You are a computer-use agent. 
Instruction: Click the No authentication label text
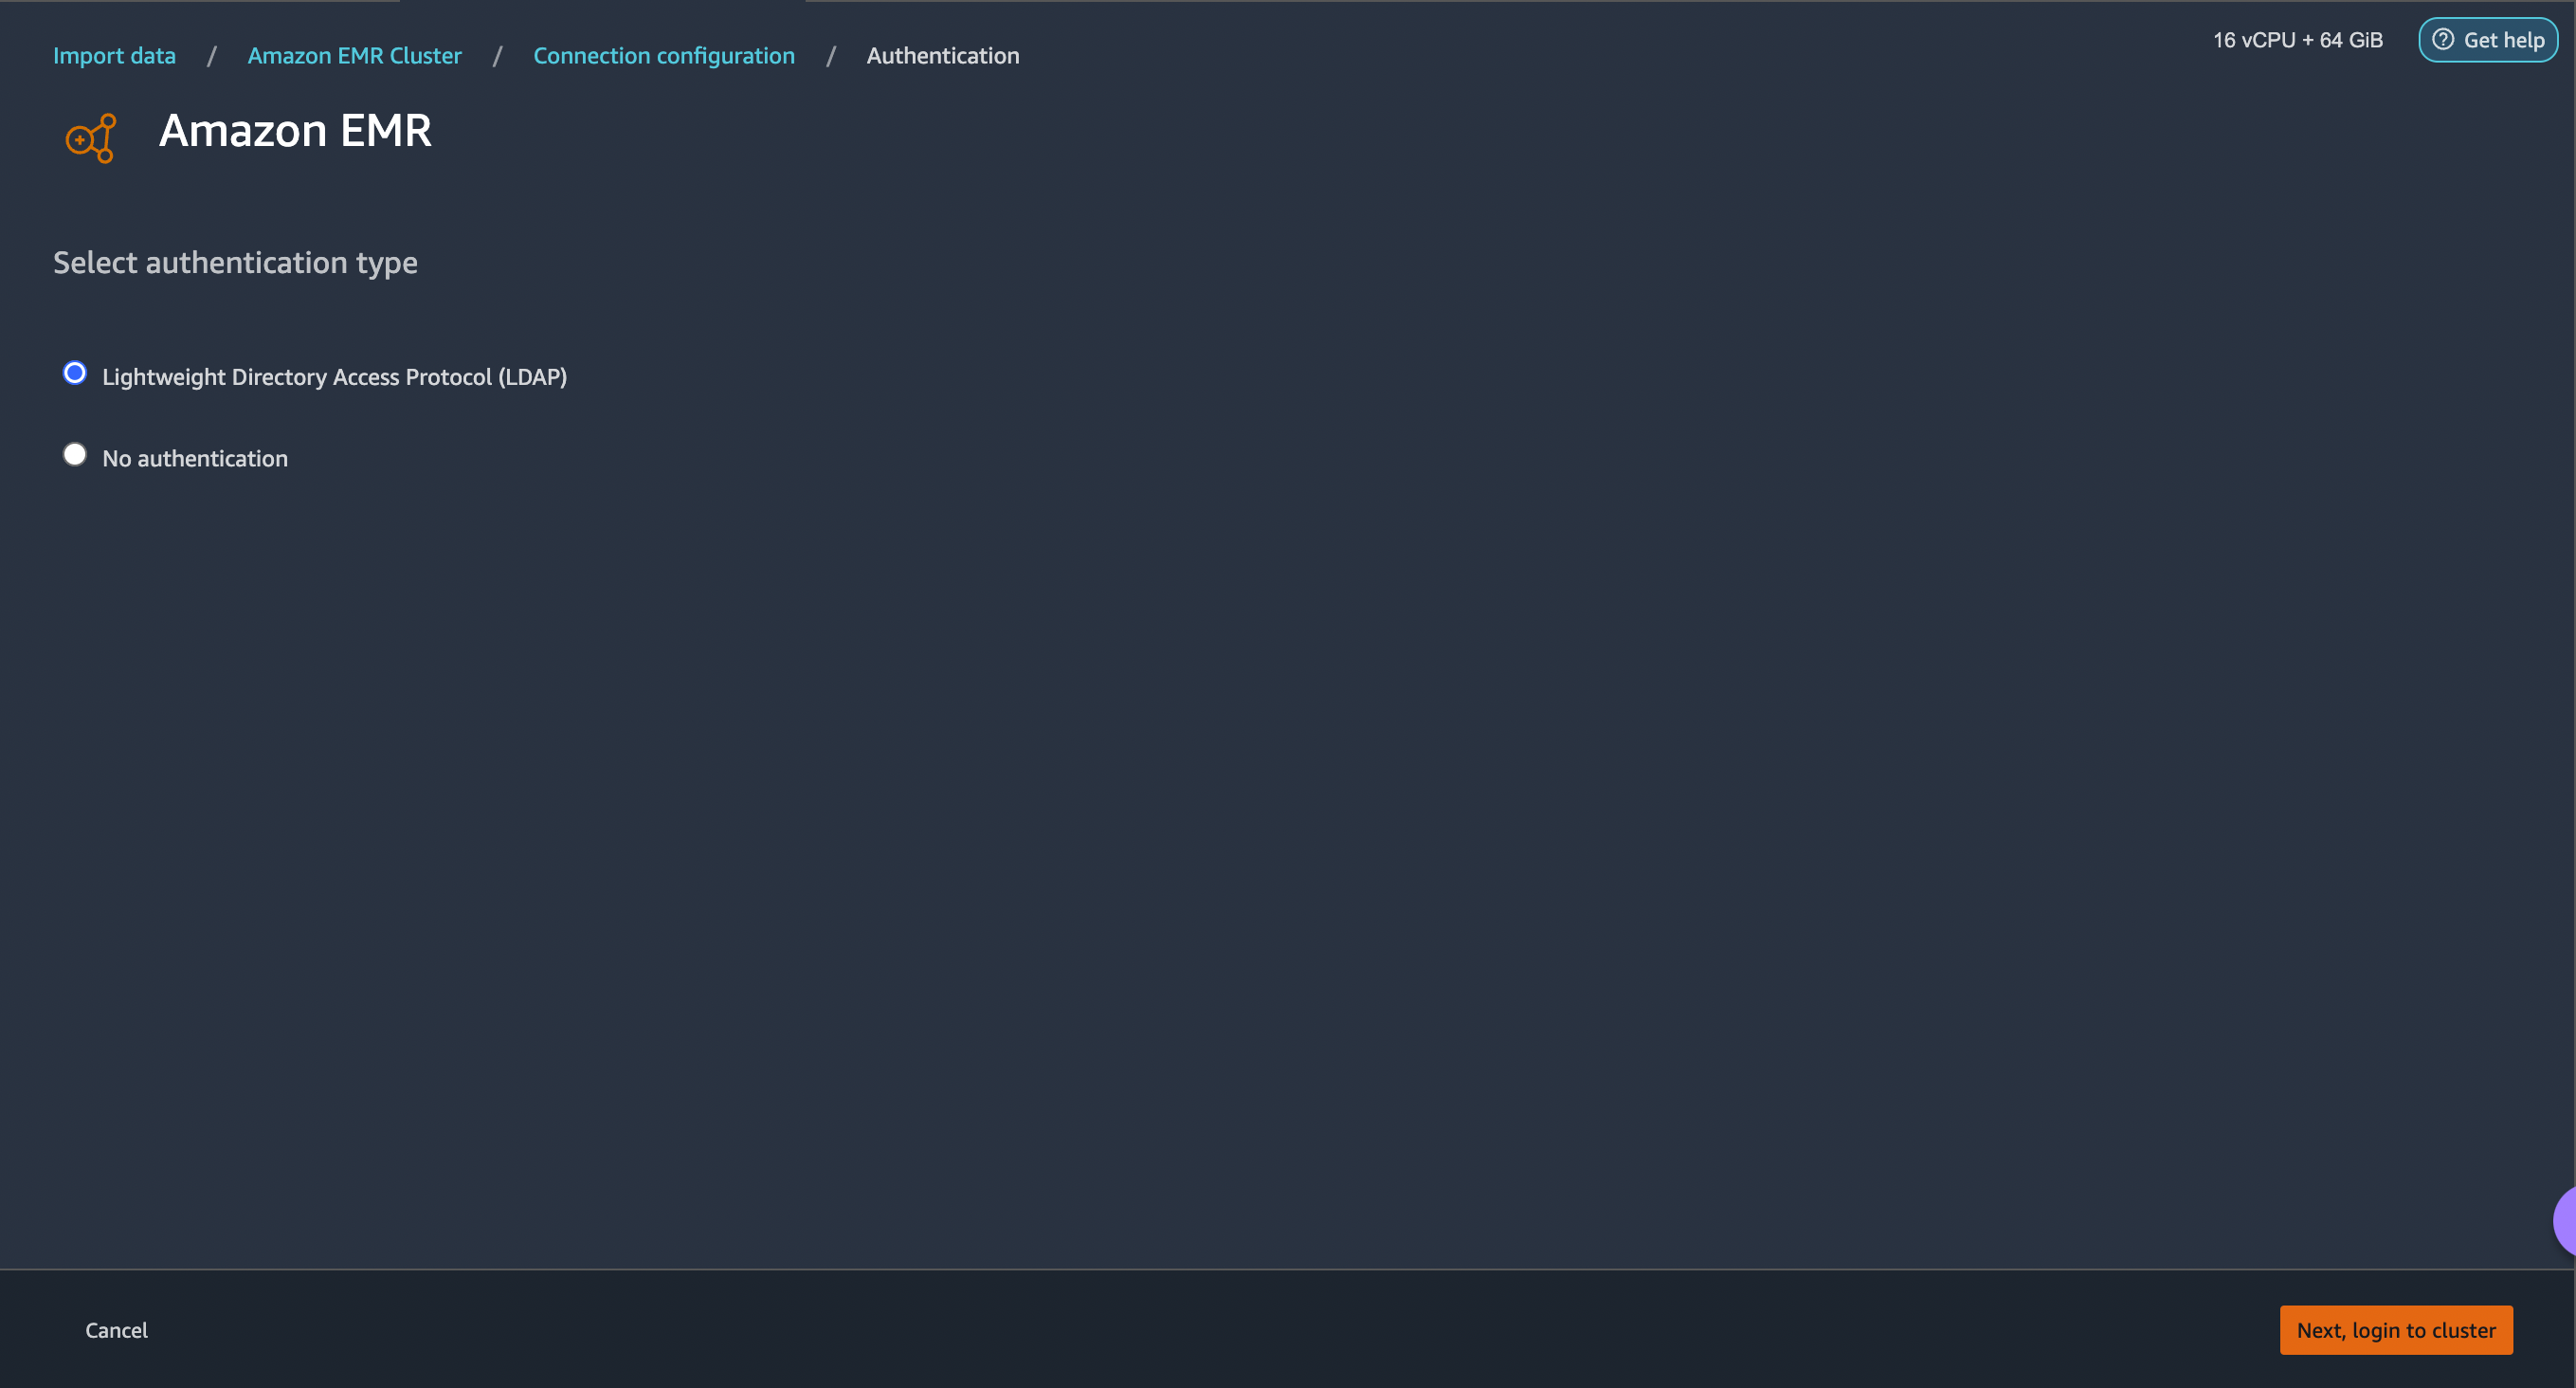point(195,459)
